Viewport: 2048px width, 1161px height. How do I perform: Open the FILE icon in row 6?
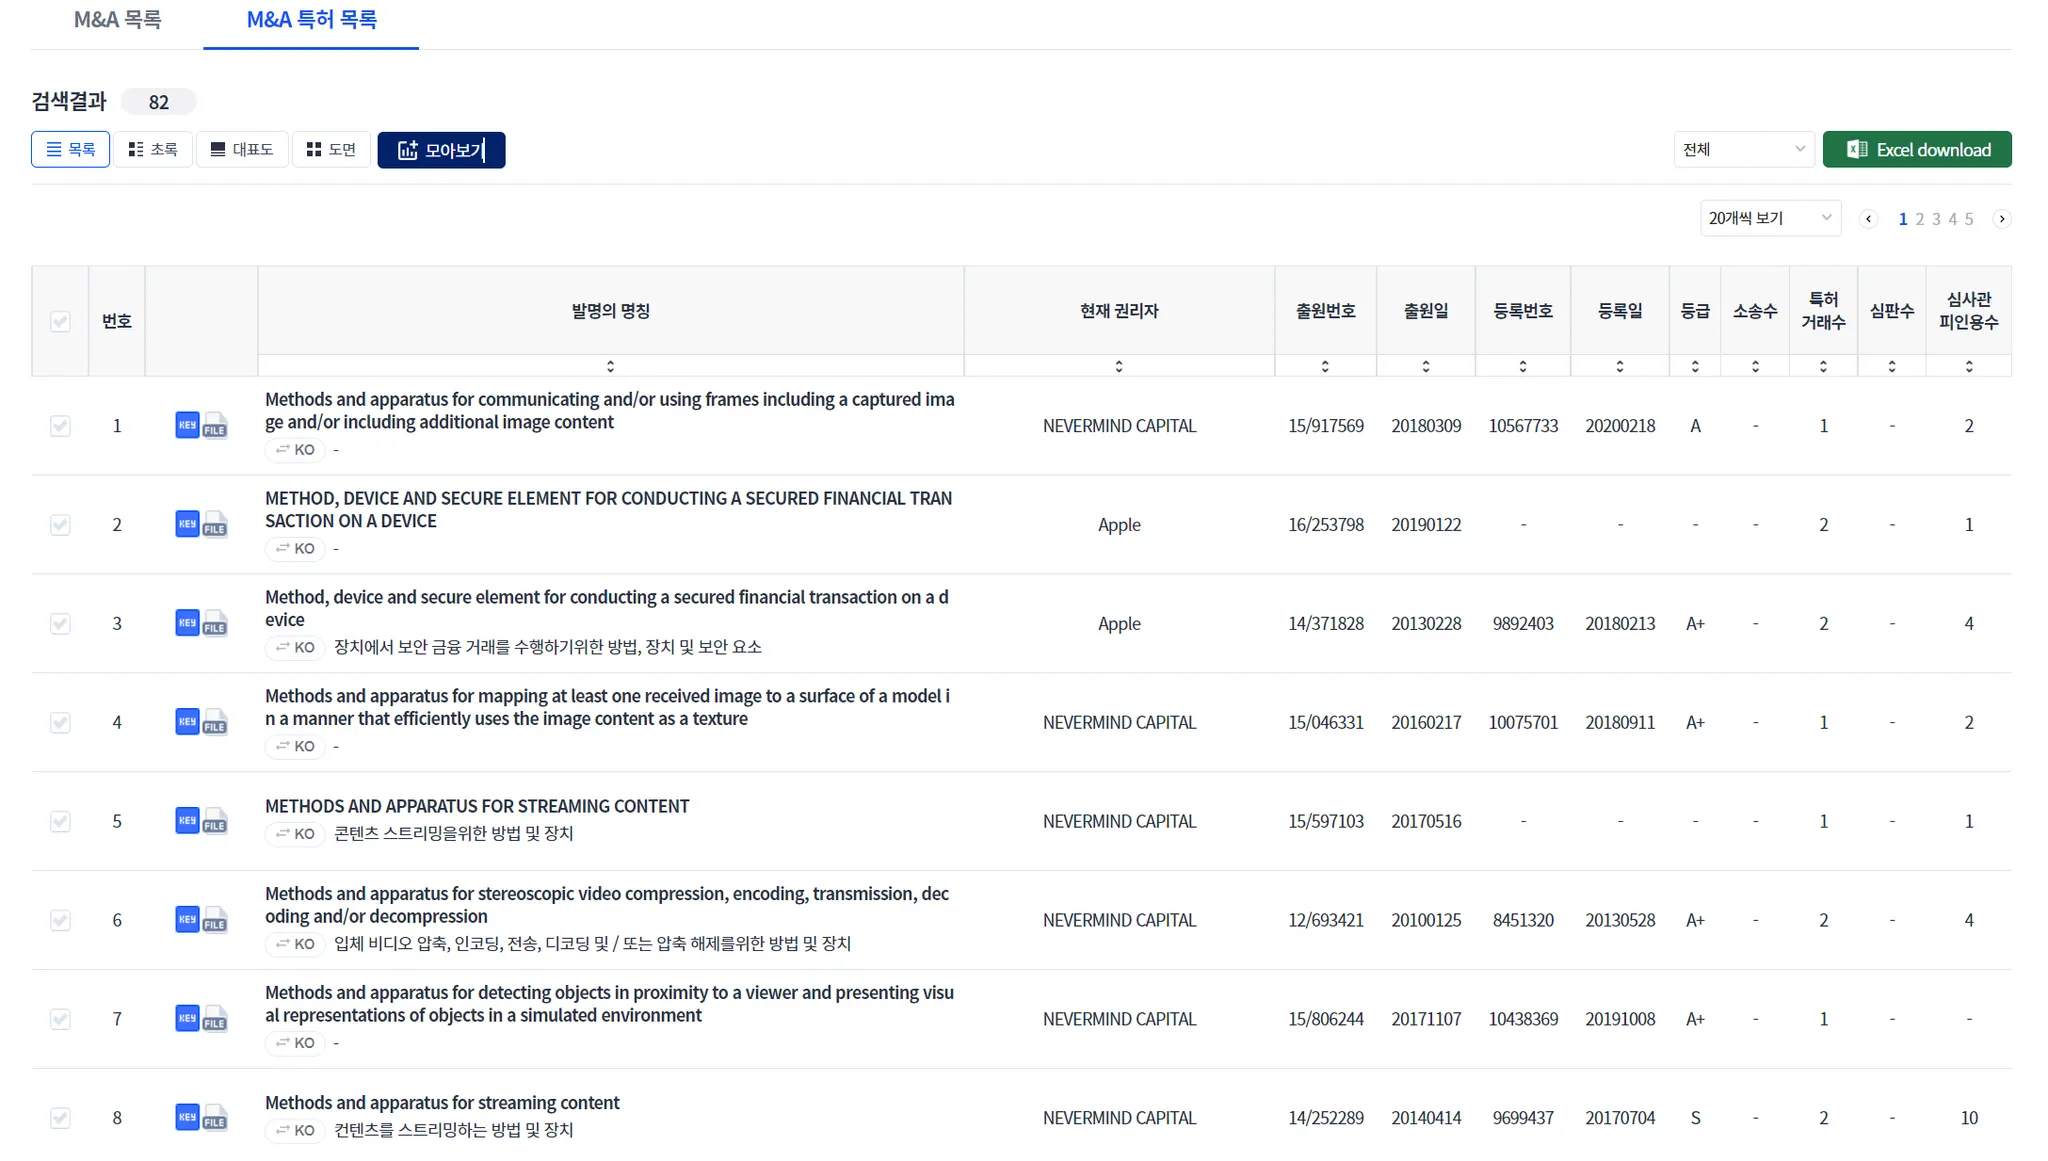[x=215, y=921]
